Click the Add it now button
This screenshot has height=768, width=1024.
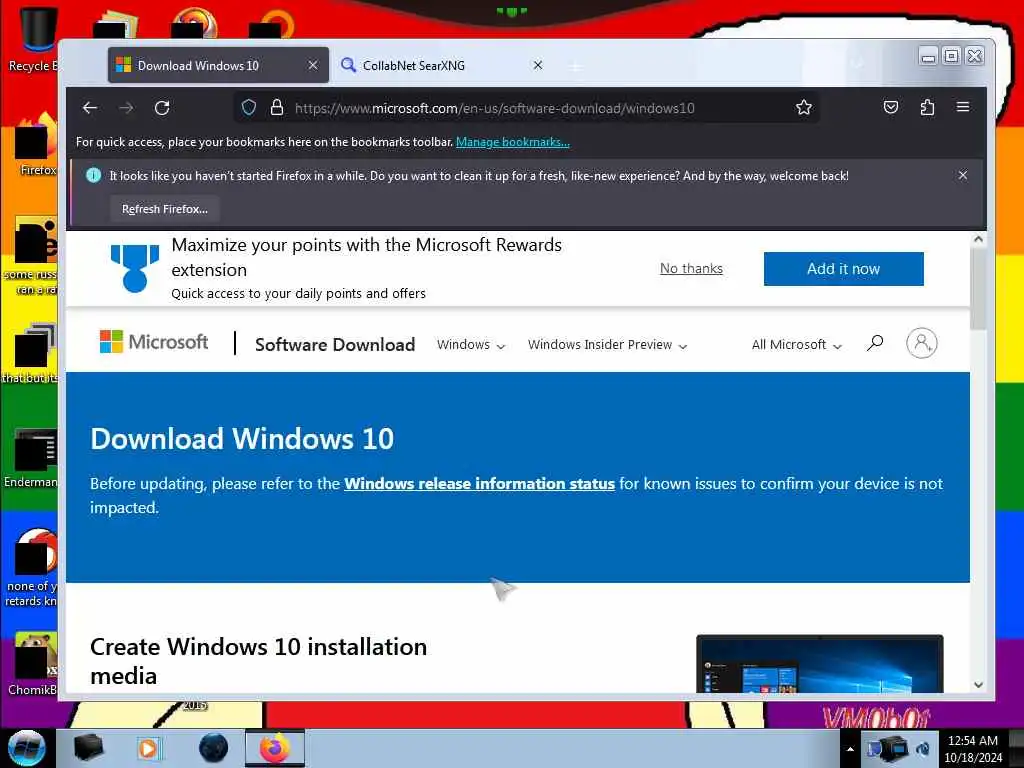tap(843, 268)
